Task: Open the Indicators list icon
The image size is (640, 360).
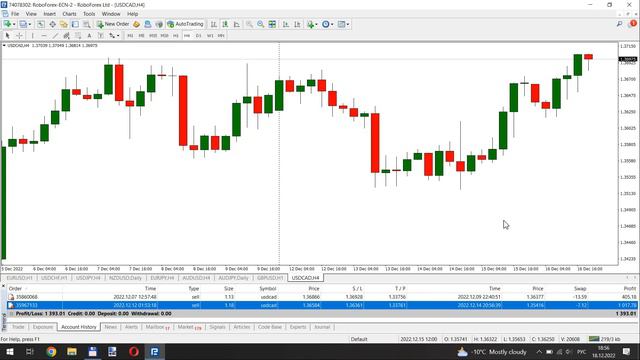Action: point(311,24)
